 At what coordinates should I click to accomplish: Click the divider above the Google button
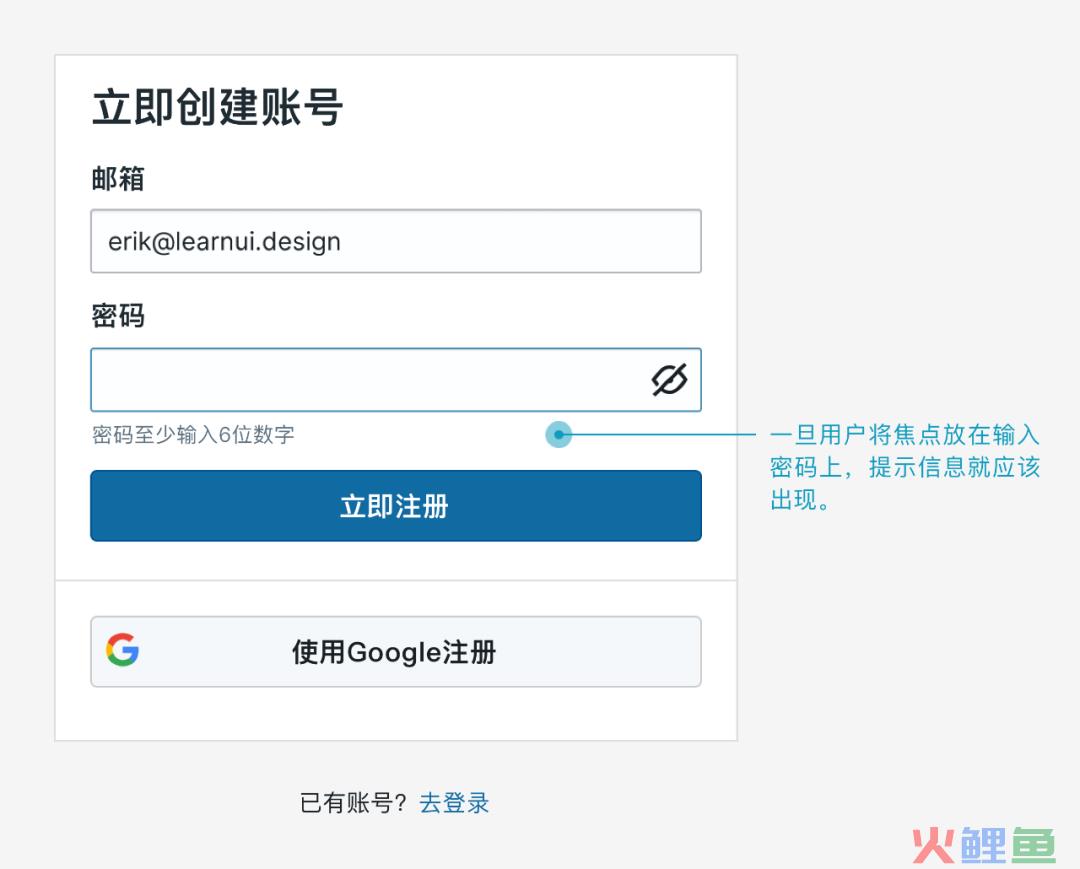coord(395,580)
